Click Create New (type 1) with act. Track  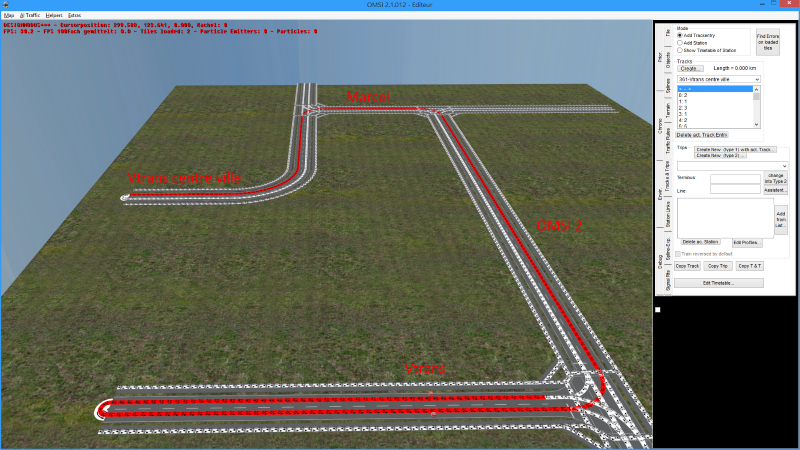pos(735,149)
